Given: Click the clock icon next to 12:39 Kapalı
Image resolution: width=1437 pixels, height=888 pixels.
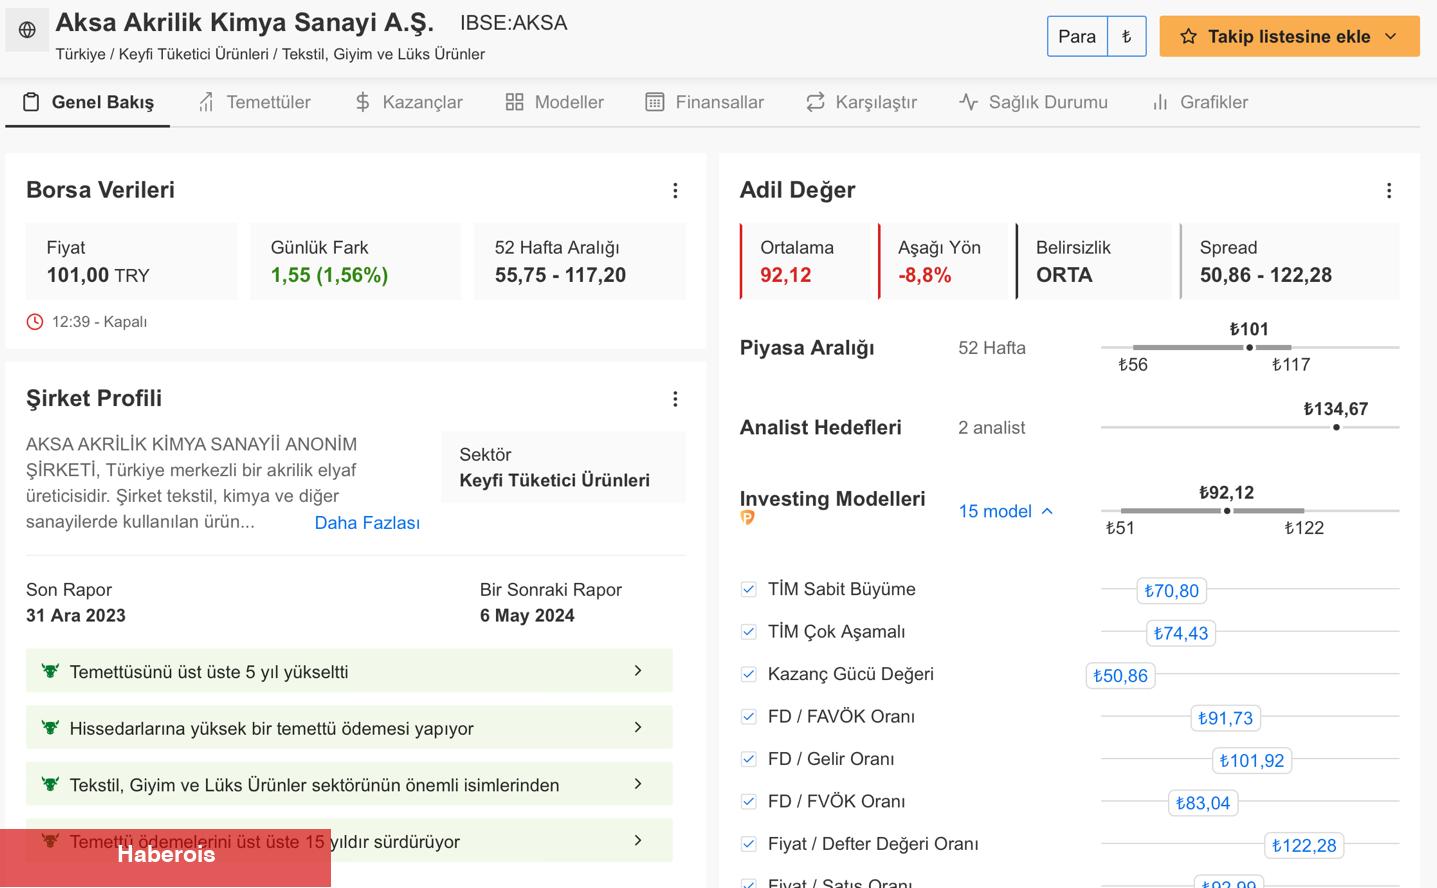Looking at the screenshot, I should 35,322.
